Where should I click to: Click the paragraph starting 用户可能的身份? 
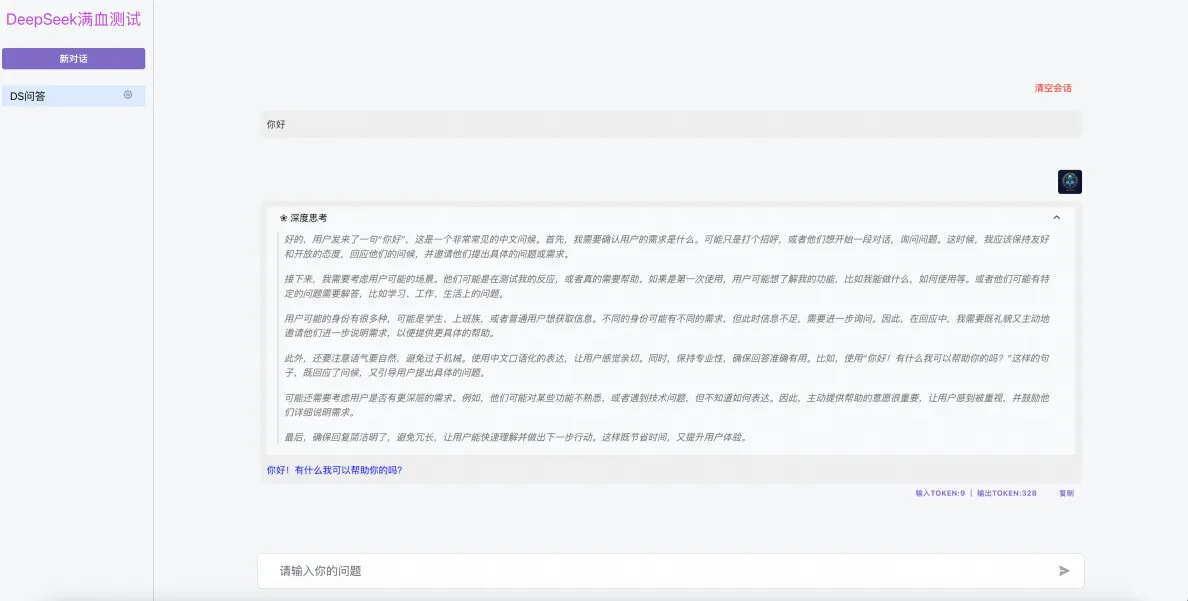pyautogui.click(x=667, y=325)
